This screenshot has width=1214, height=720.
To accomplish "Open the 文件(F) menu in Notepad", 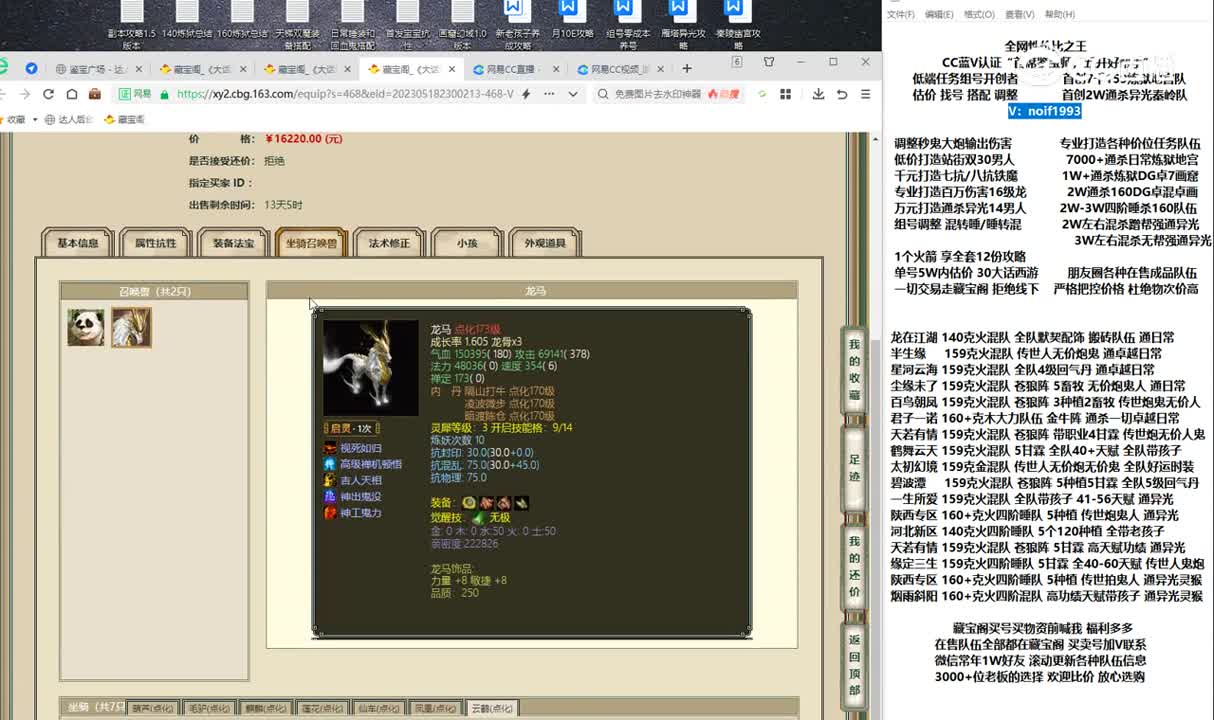I will 901,14.
